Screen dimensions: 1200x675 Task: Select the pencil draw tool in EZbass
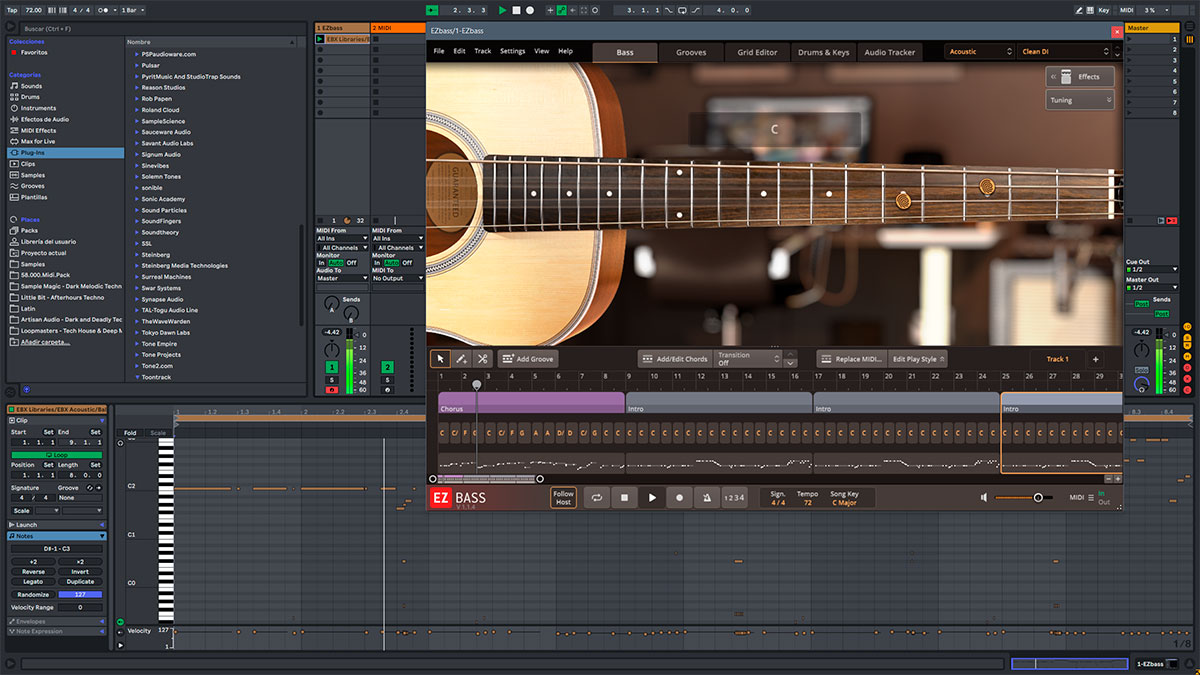point(461,359)
